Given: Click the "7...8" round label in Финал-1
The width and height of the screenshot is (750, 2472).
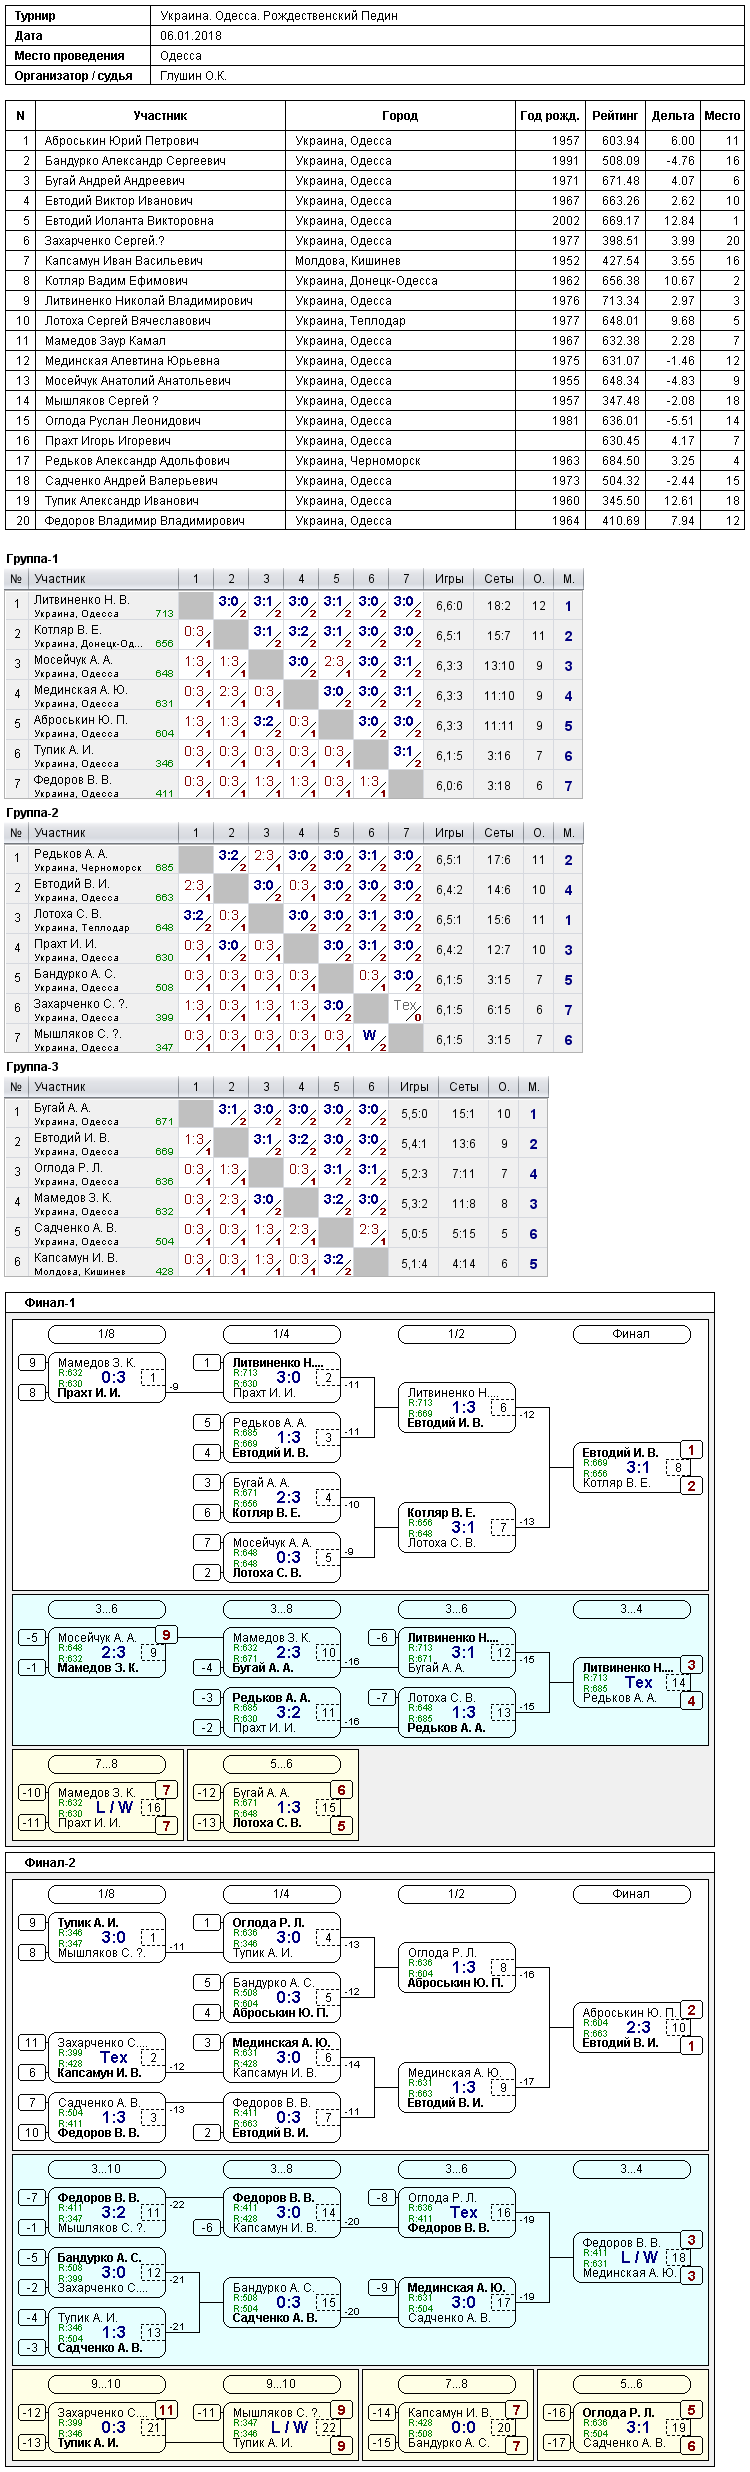Looking at the screenshot, I should pos(106,1764).
